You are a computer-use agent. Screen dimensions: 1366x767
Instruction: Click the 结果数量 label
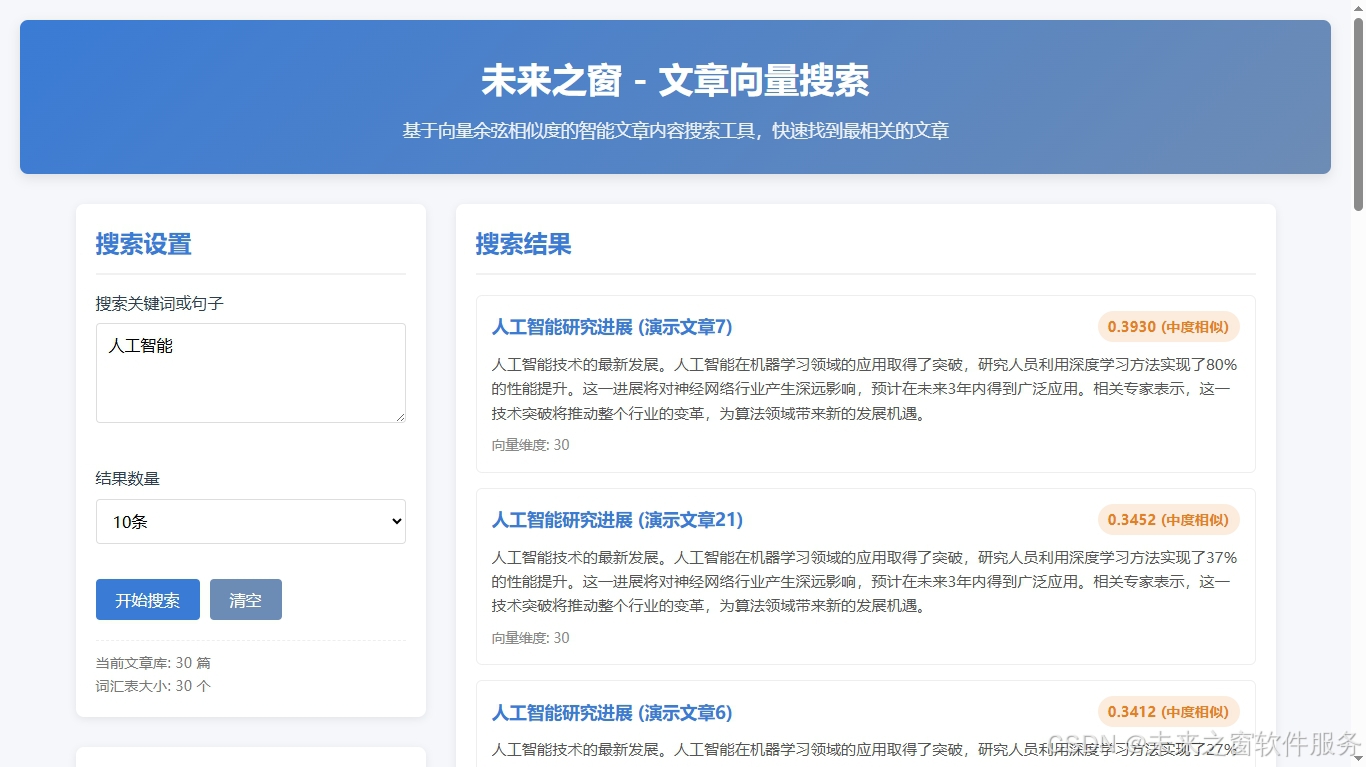point(128,478)
